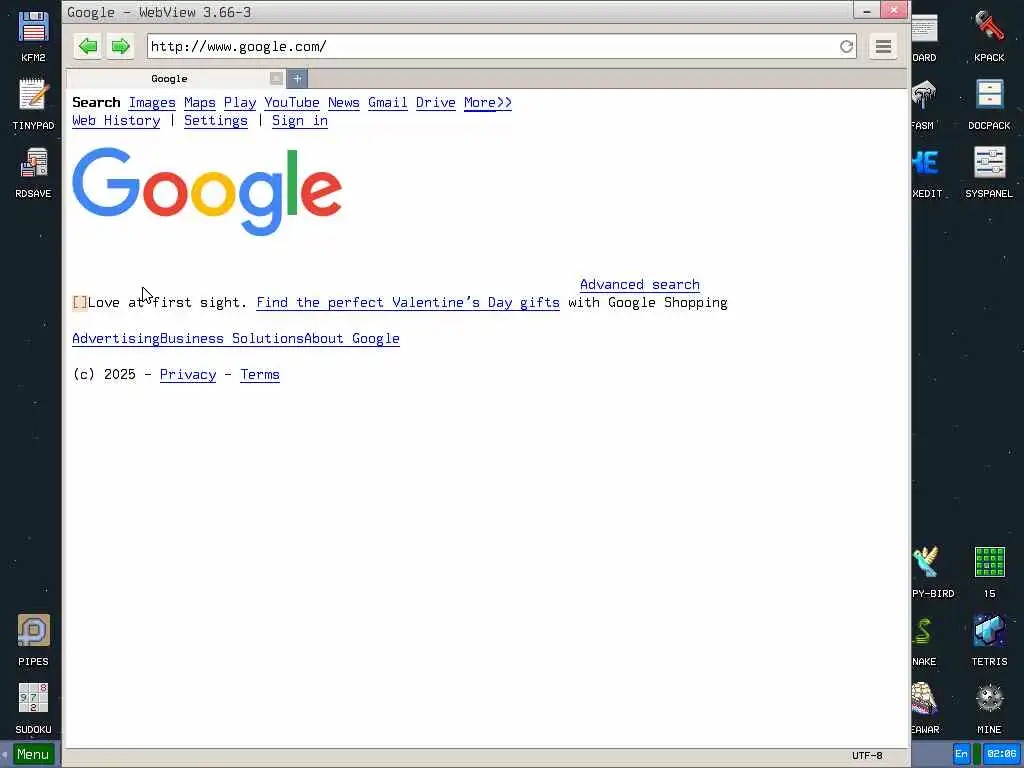Launch TINYPAD from the desktop
The height and width of the screenshot is (768, 1024).
(x=33, y=104)
